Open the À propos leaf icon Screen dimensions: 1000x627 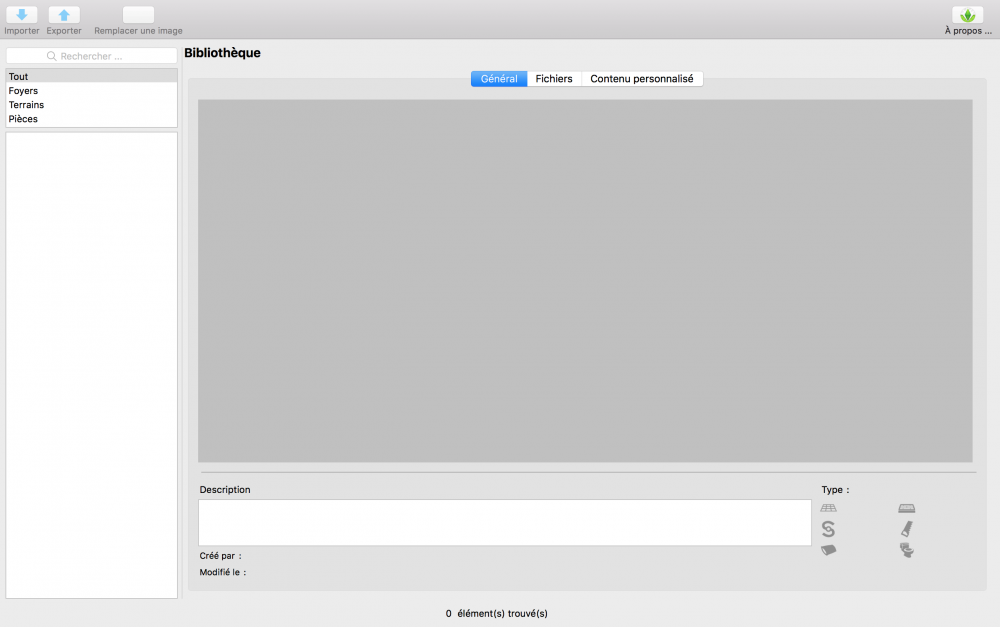[x=967, y=15]
